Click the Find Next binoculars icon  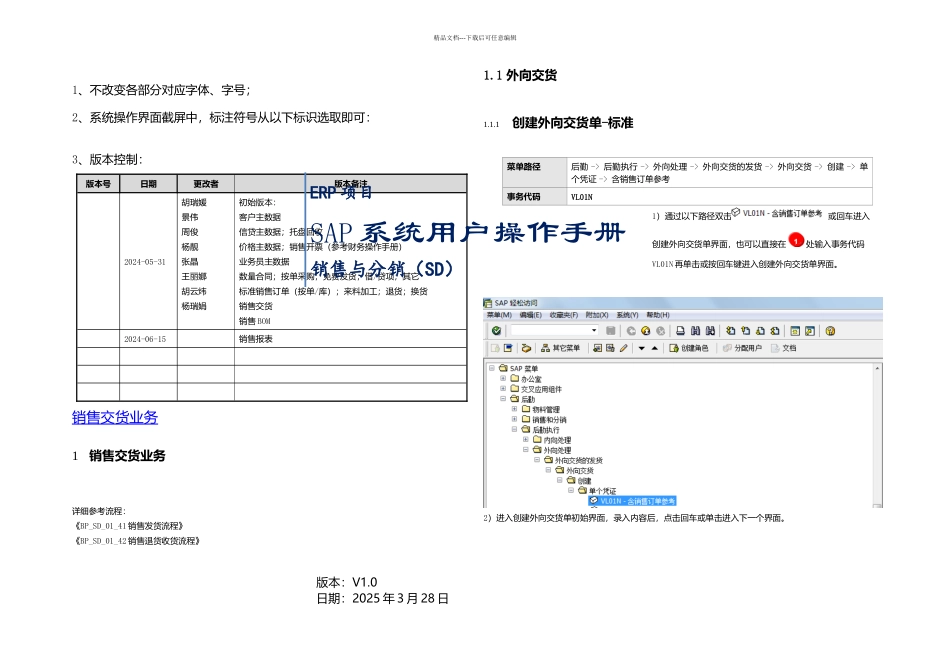(x=710, y=331)
